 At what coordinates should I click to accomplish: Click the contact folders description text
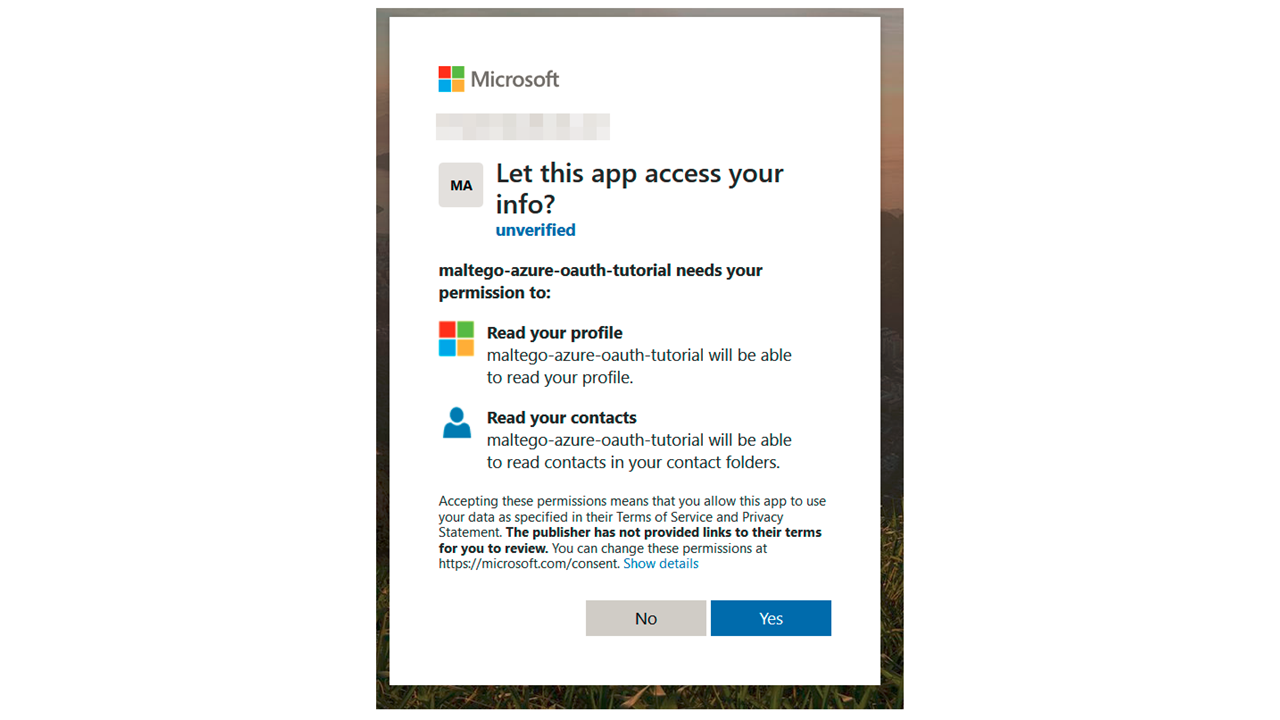click(639, 451)
